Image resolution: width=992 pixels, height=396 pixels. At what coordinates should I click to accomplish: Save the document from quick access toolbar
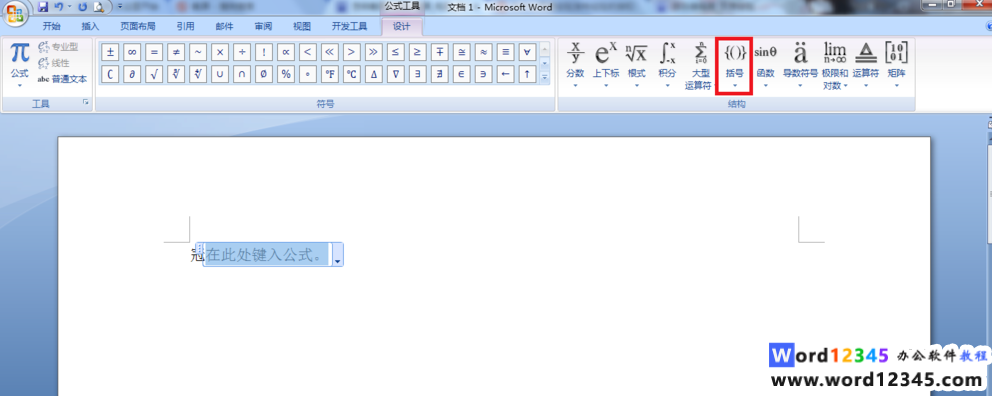point(43,7)
